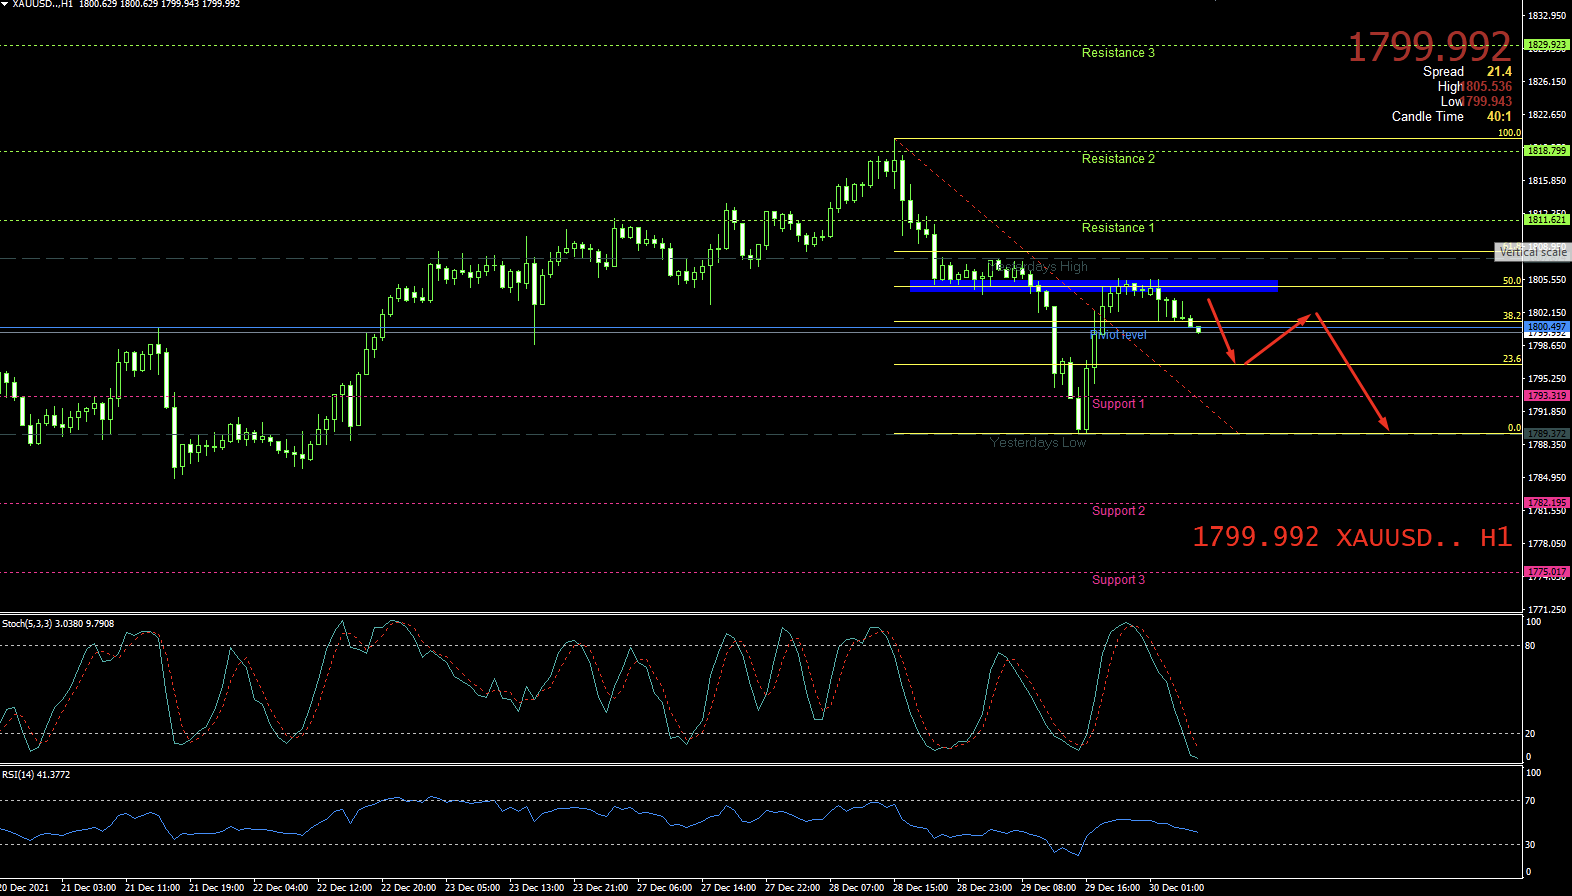Click the chart symbol triangle beside XAUUSD
The height and width of the screenshot is (896, 1572).
coord(5,5)
